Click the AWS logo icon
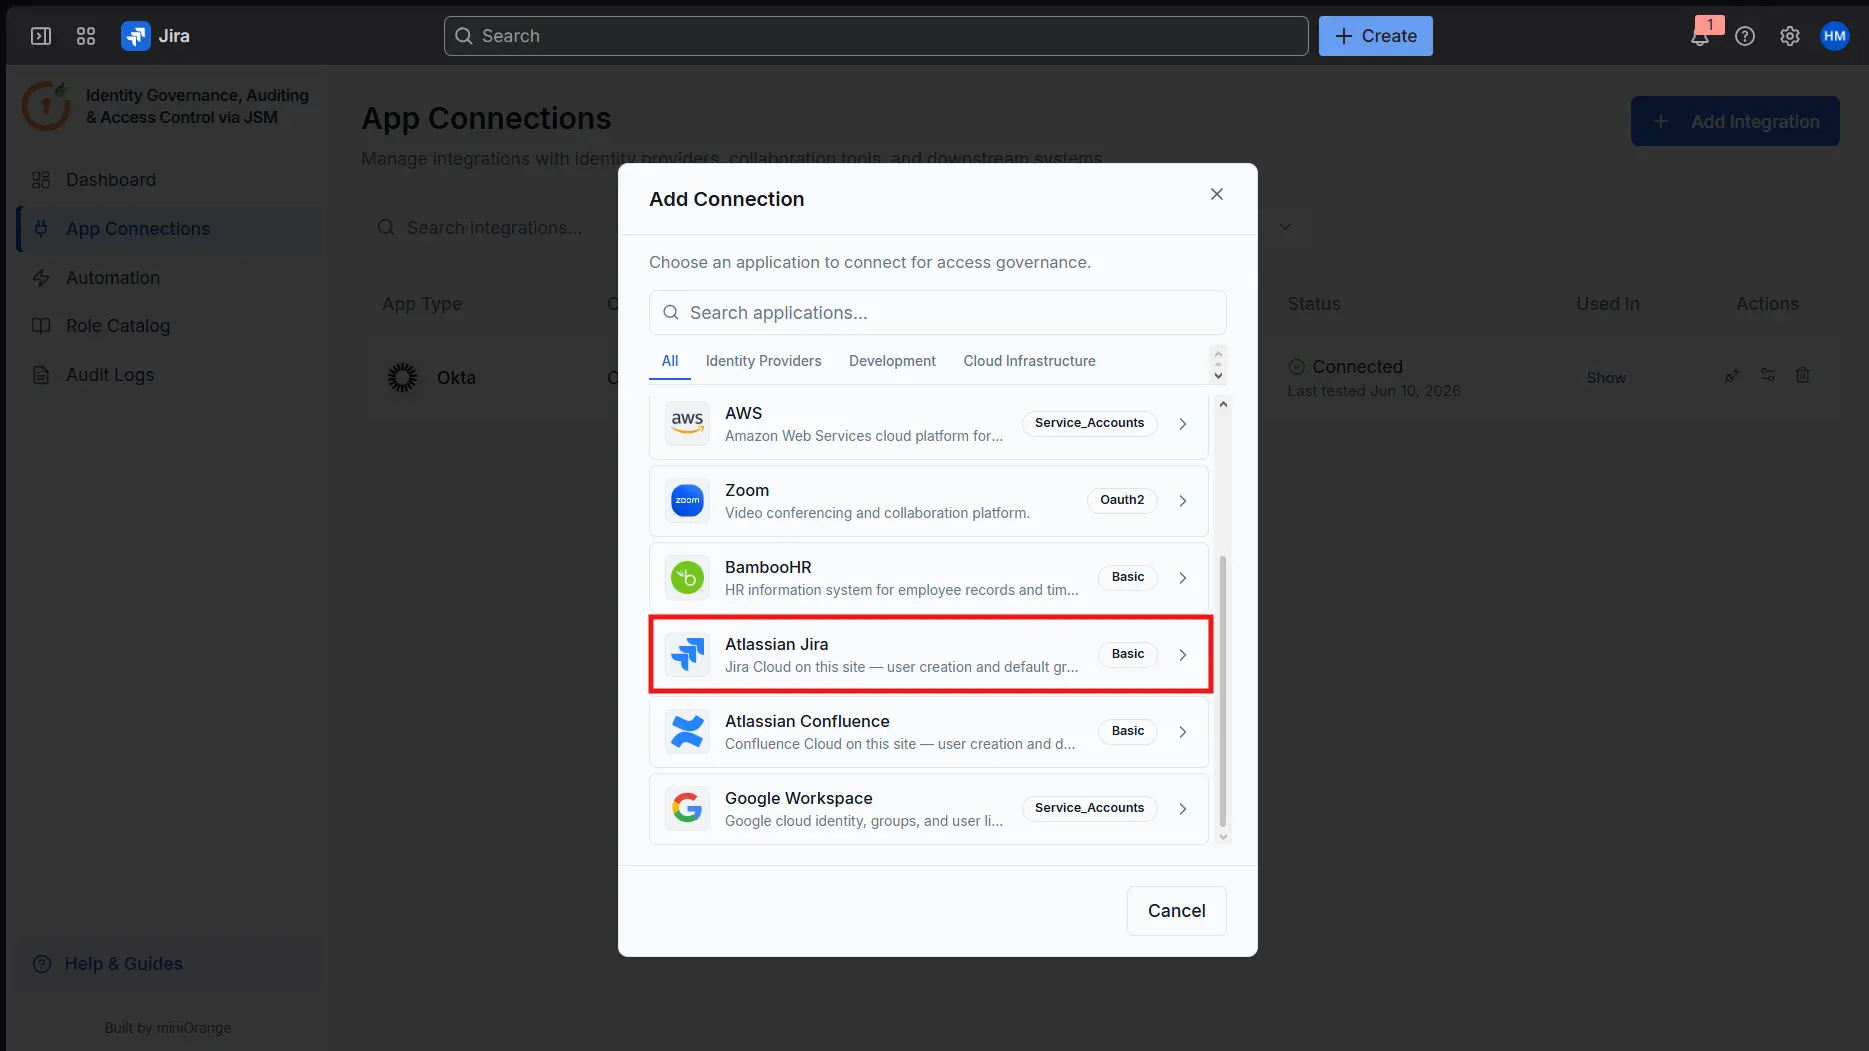Viewport: 1869px width, 1051px height. point(687,423)
